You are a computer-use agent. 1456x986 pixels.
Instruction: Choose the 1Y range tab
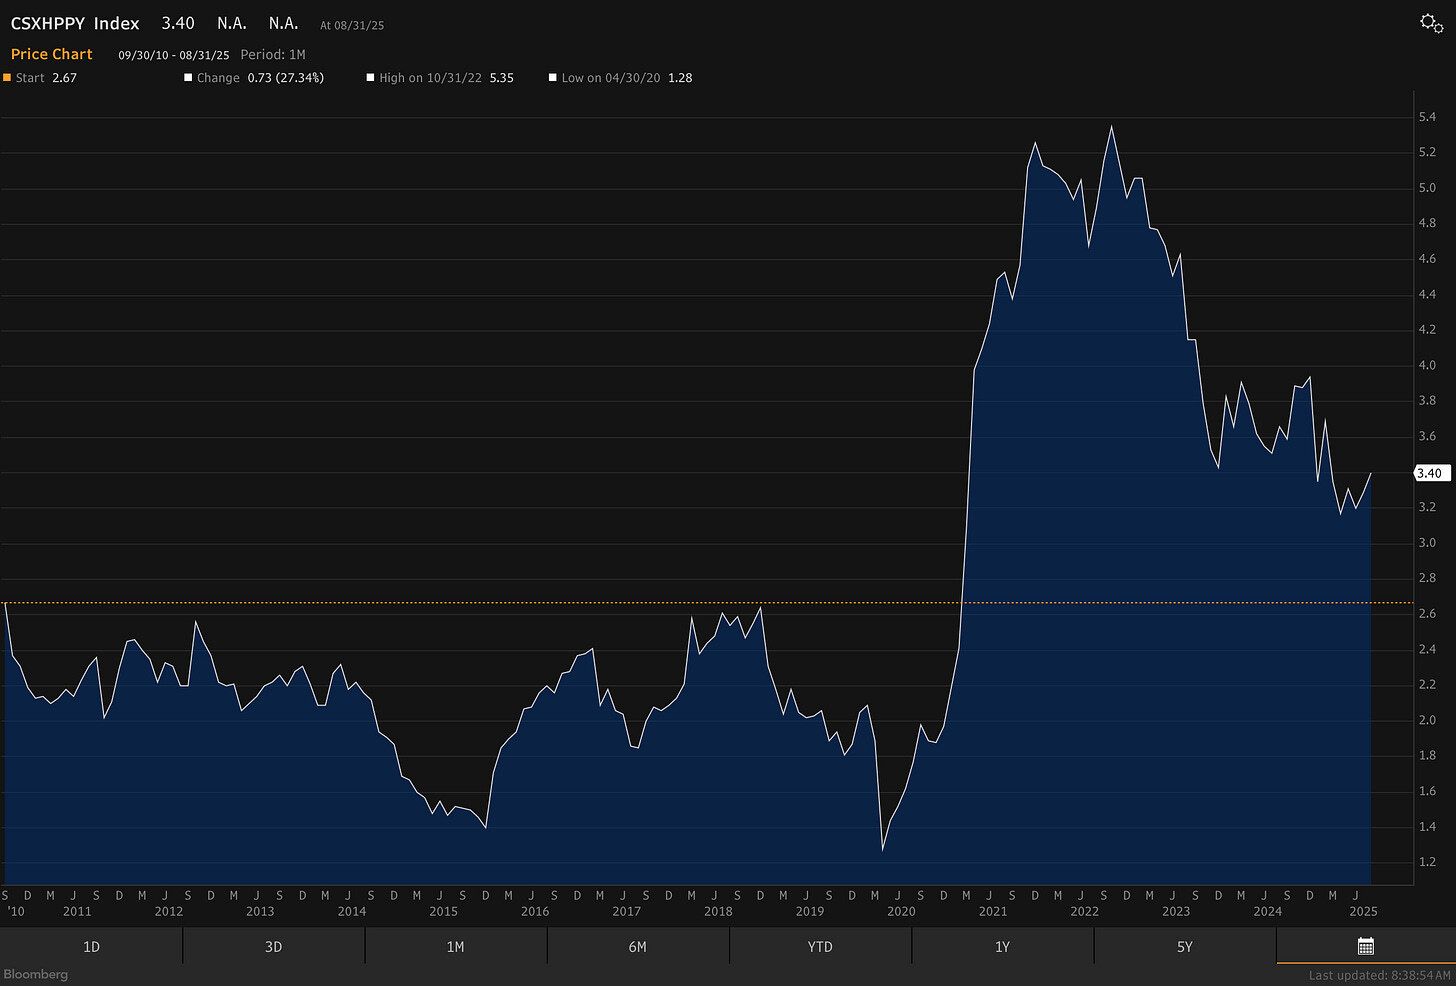coord(1002,946)
